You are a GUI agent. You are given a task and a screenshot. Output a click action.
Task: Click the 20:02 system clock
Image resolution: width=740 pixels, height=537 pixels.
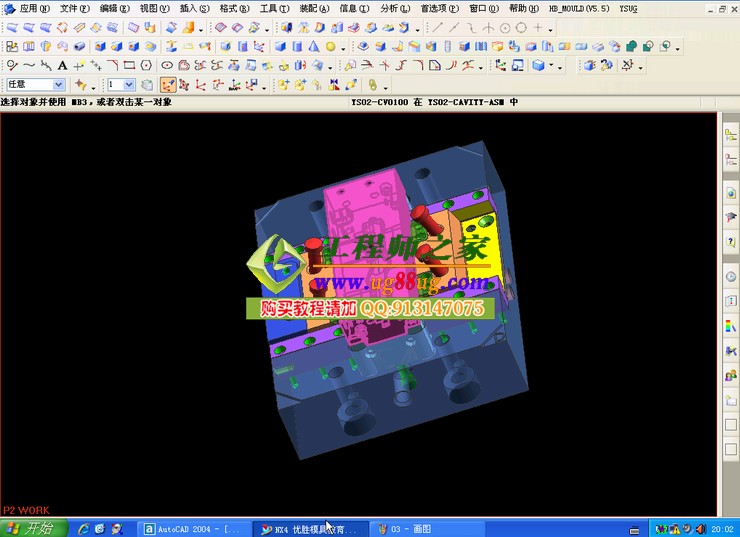pyautogui.click(x=722, y=529)
